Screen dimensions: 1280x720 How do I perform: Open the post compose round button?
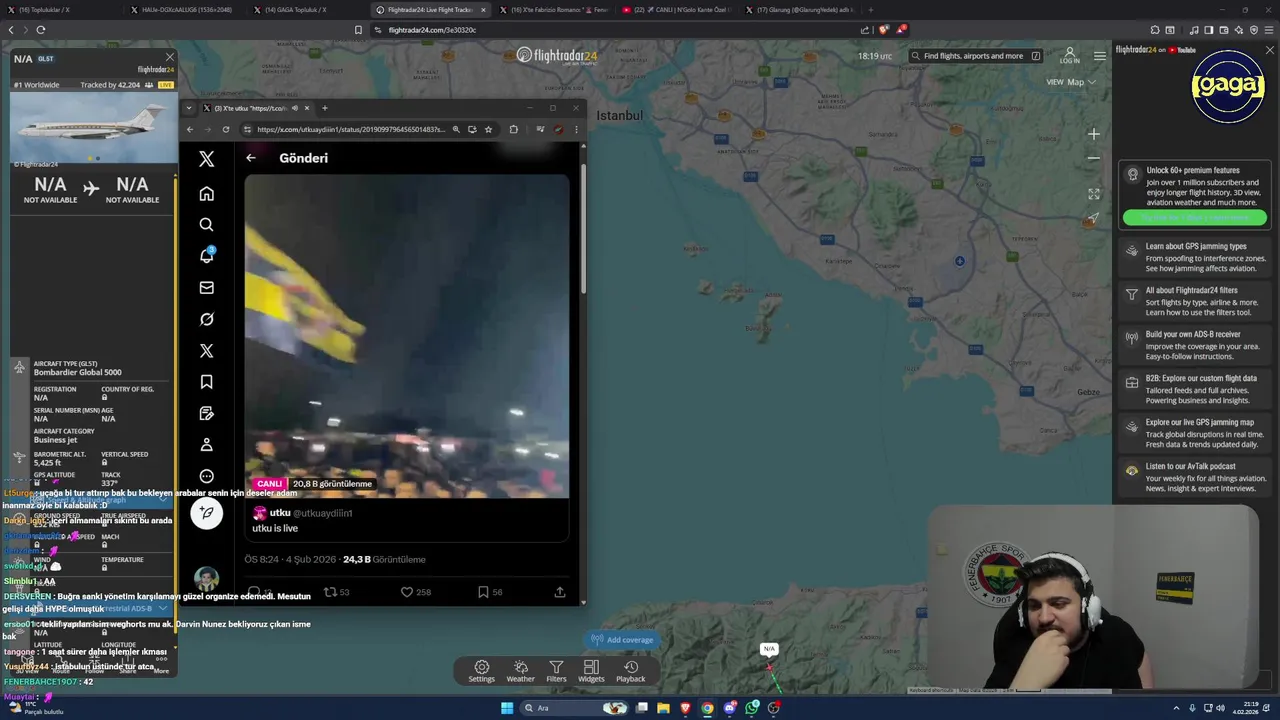point(207,513)
